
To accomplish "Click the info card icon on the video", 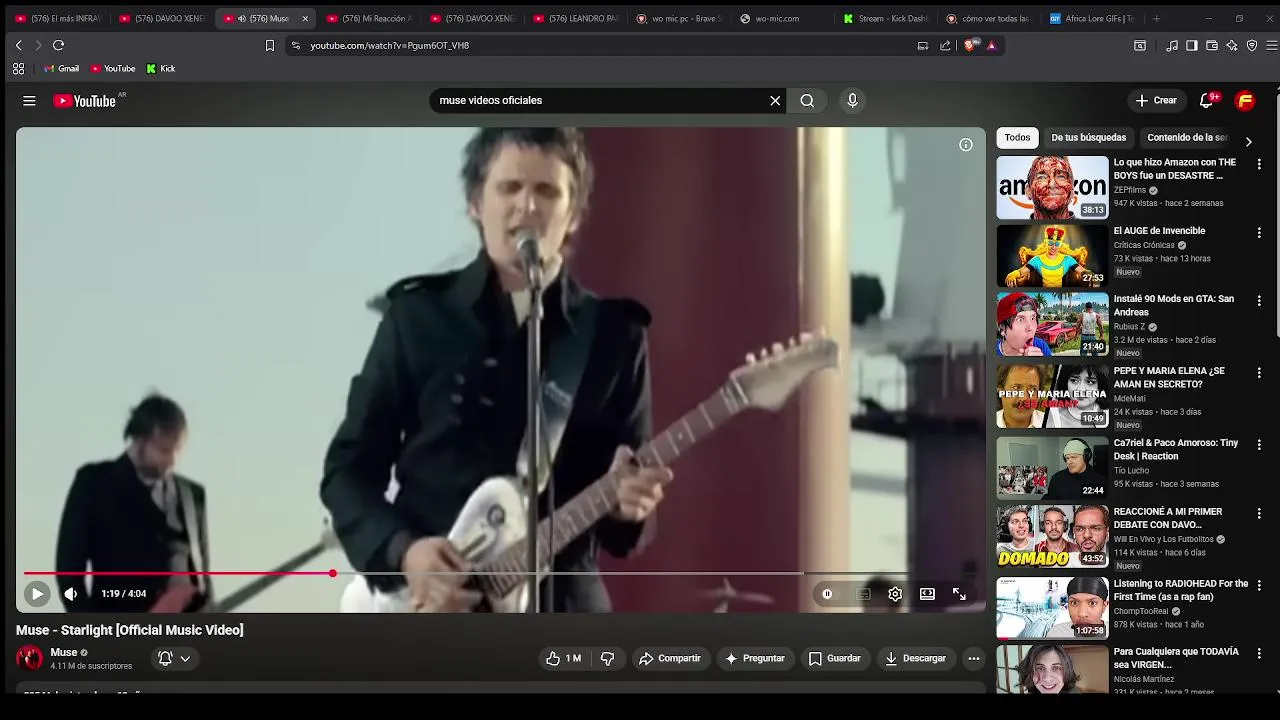I will [966, 145].
